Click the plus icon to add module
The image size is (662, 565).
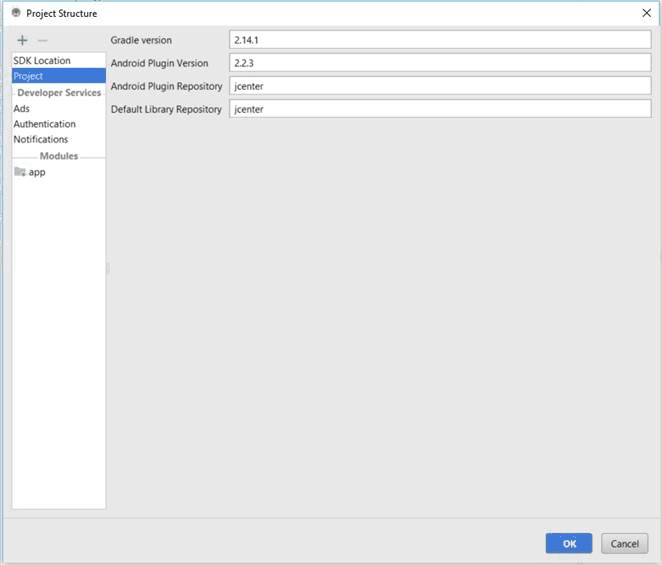point(22,40)
